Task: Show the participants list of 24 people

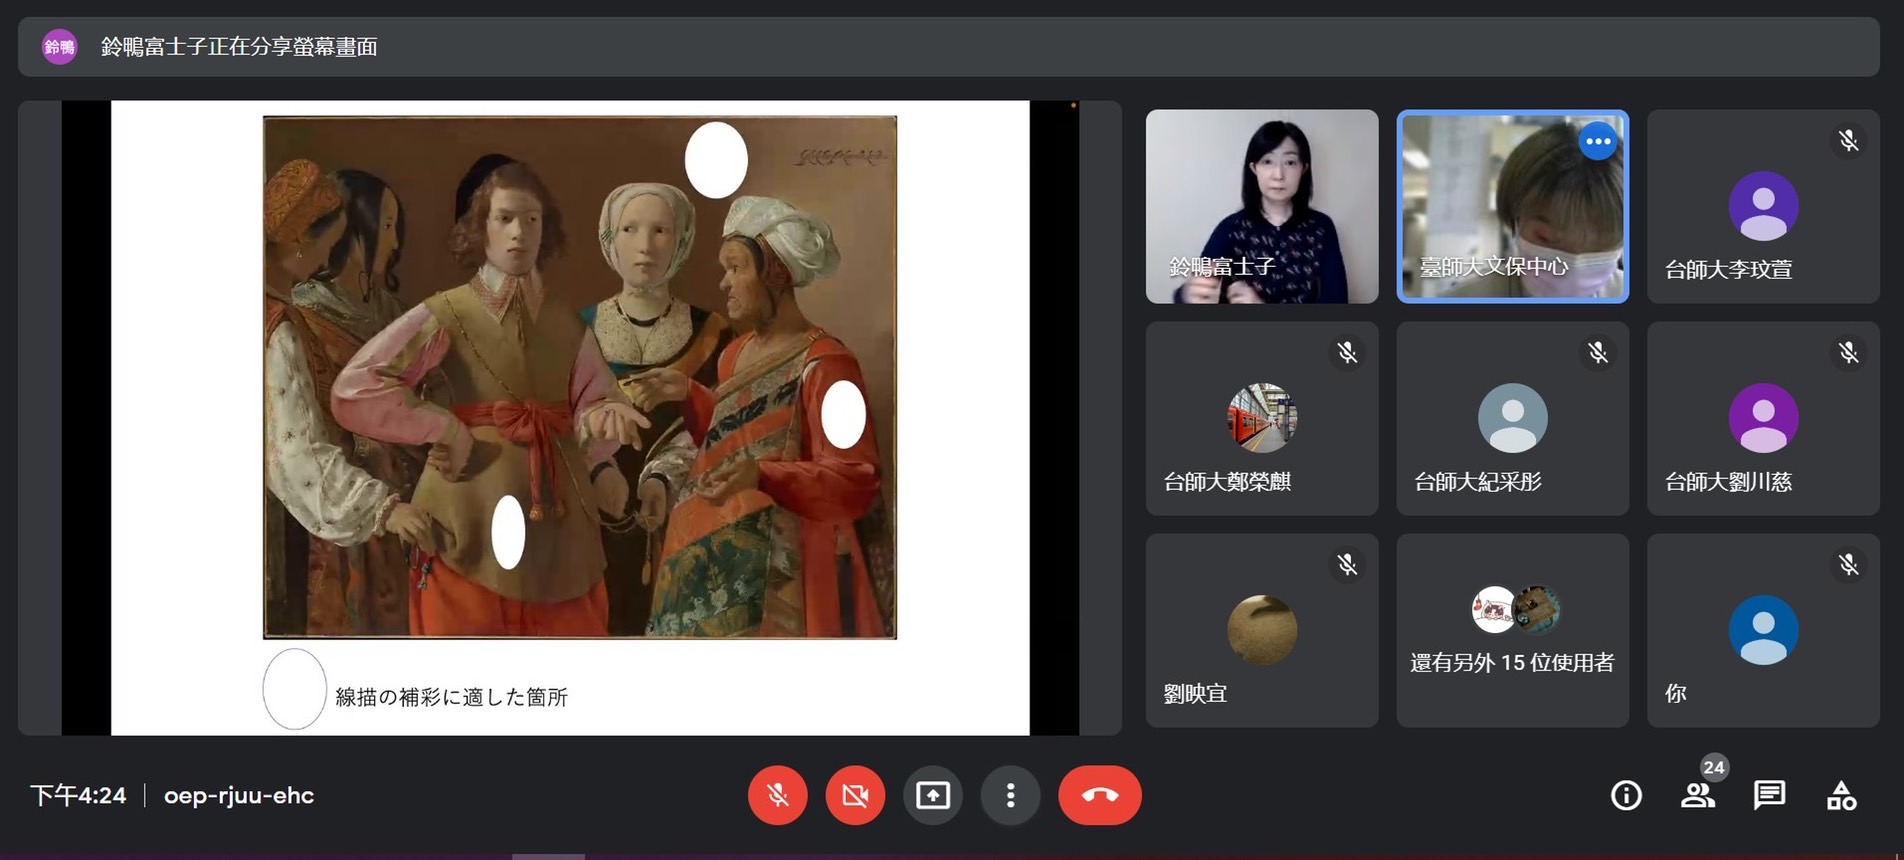Action: point(1697,795)
